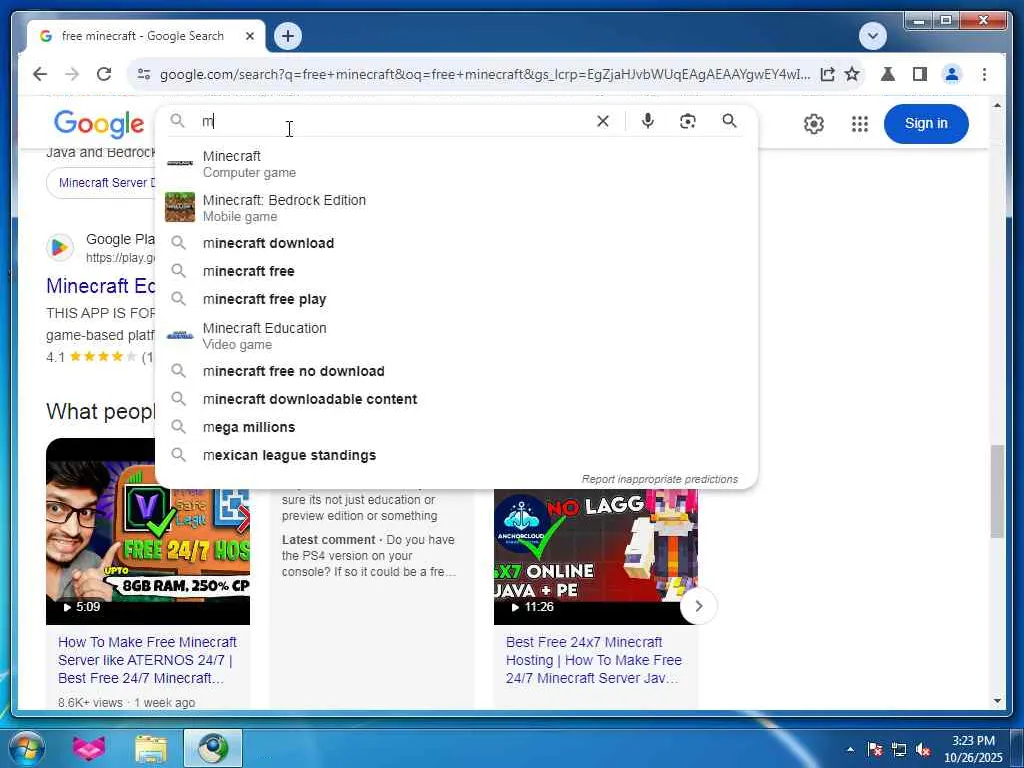
Task: Open Chrome three-dot menu
Action: point(984,74)
